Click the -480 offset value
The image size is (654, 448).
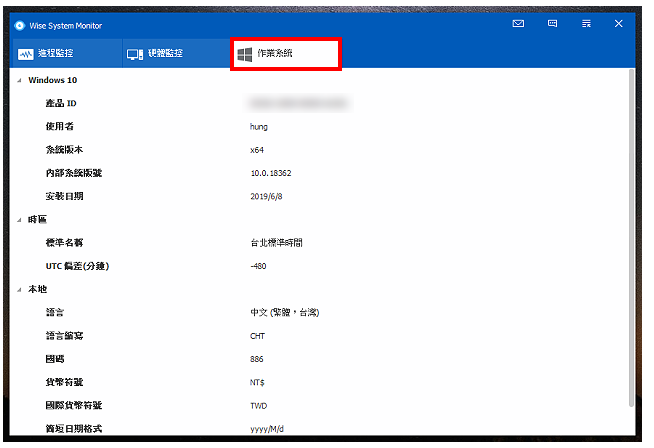258,266
